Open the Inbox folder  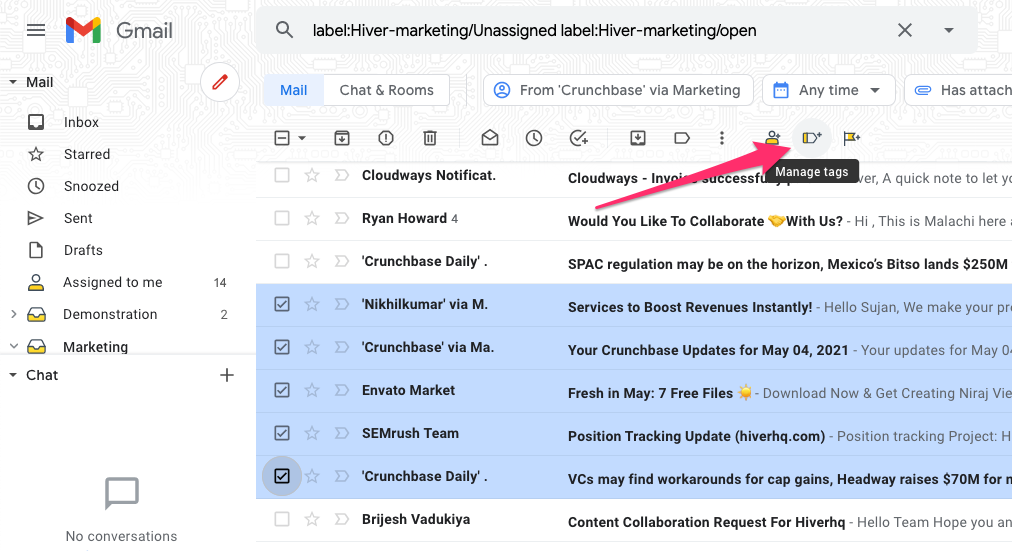click(81, 122)
